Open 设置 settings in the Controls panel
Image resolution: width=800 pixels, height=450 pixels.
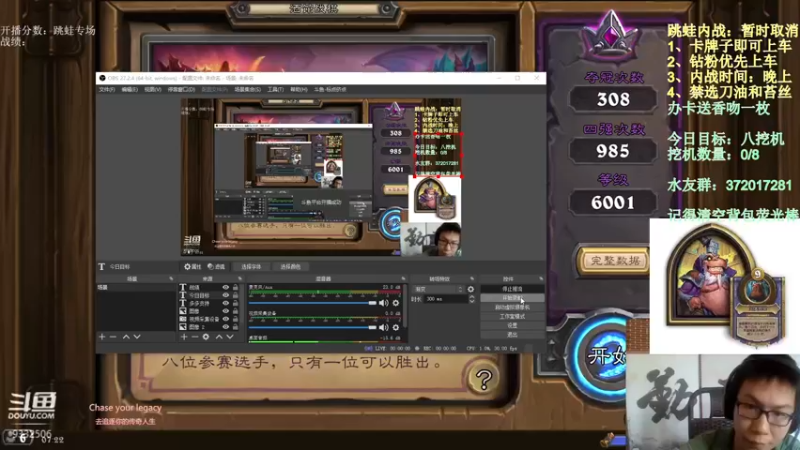tap(512, 326)
